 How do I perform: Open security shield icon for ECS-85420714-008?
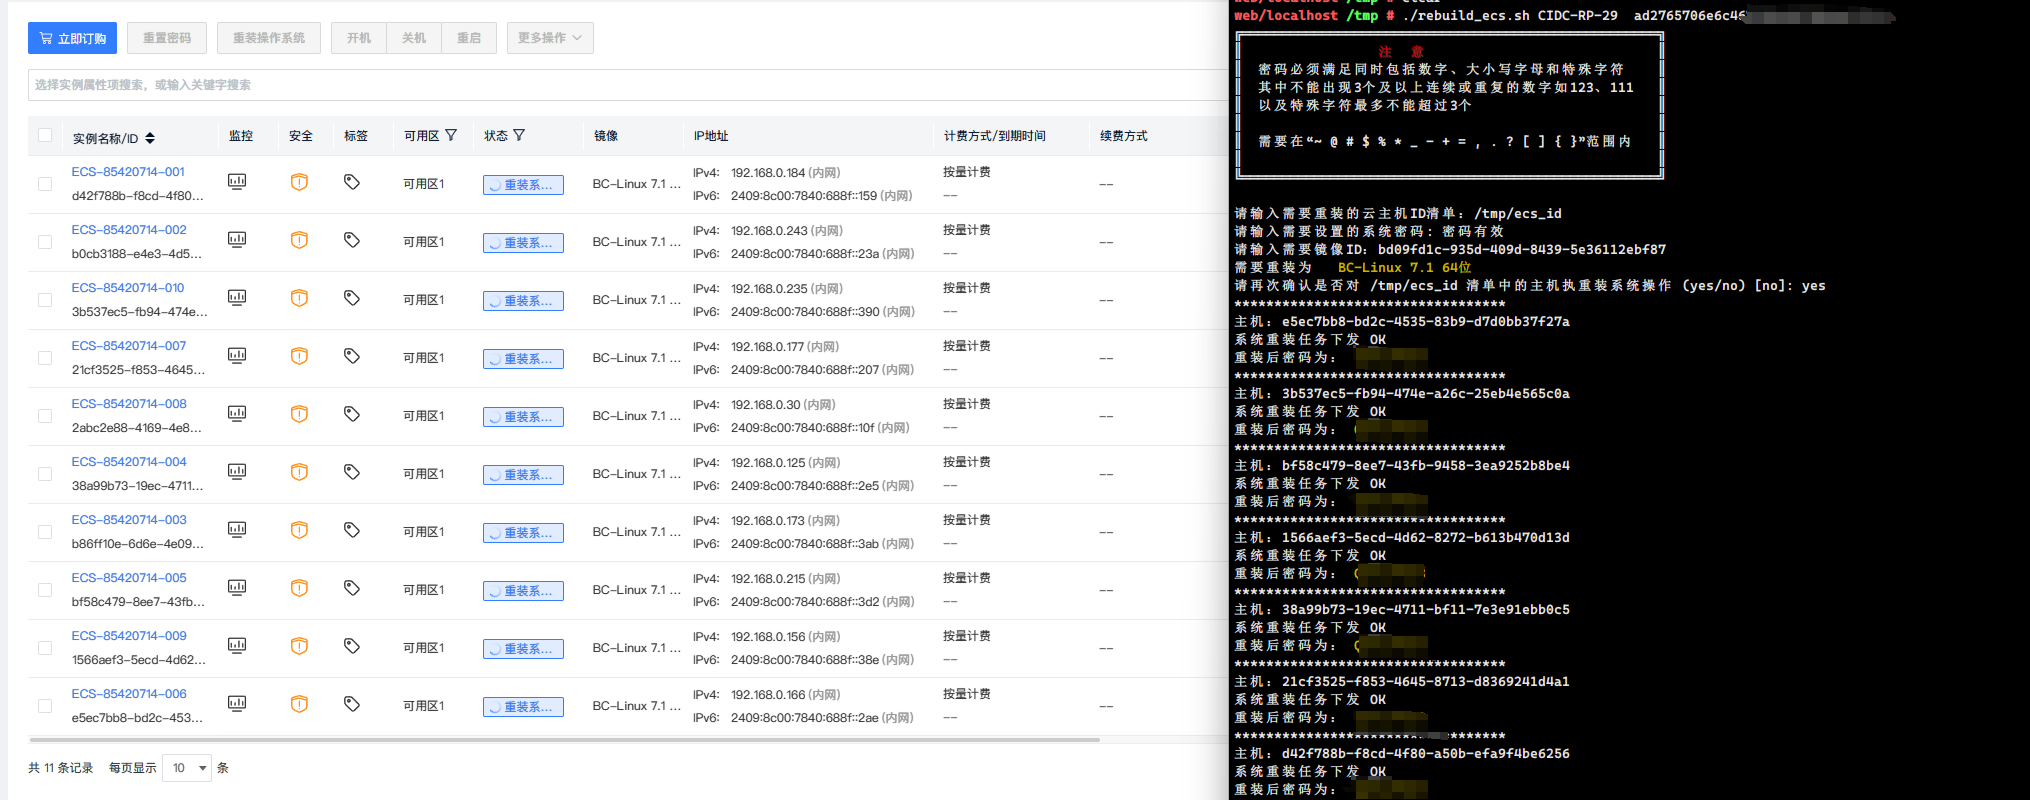pos(299,414)
